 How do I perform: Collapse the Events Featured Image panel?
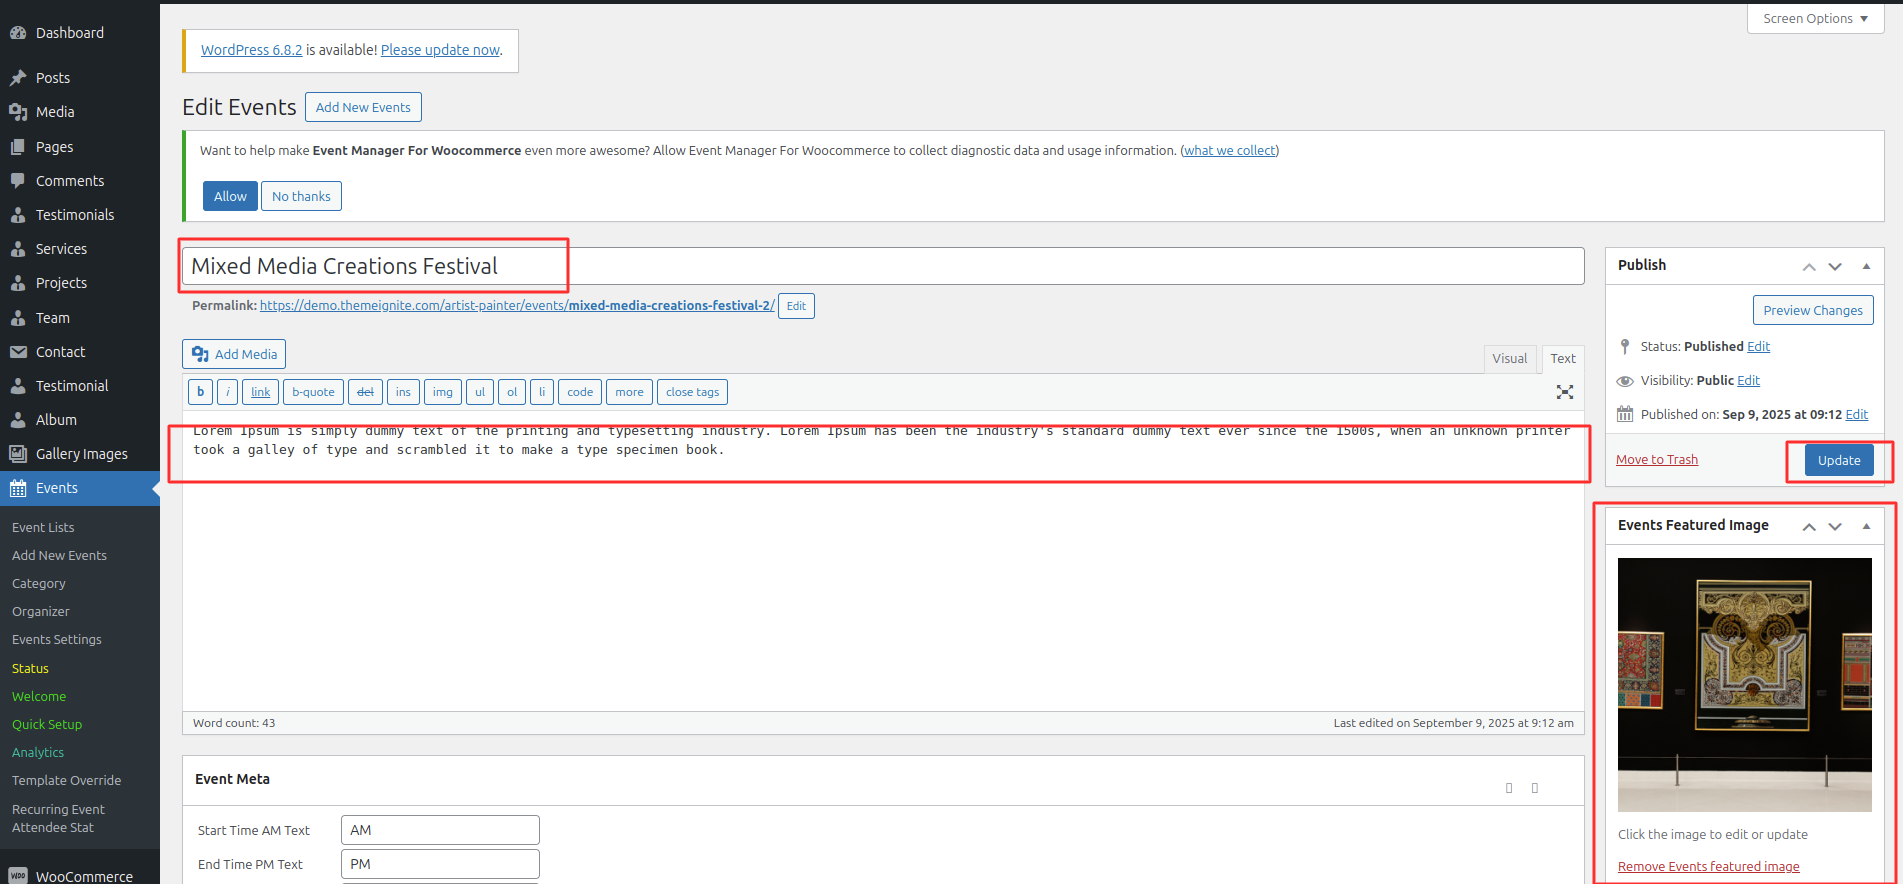point(1866,526)
